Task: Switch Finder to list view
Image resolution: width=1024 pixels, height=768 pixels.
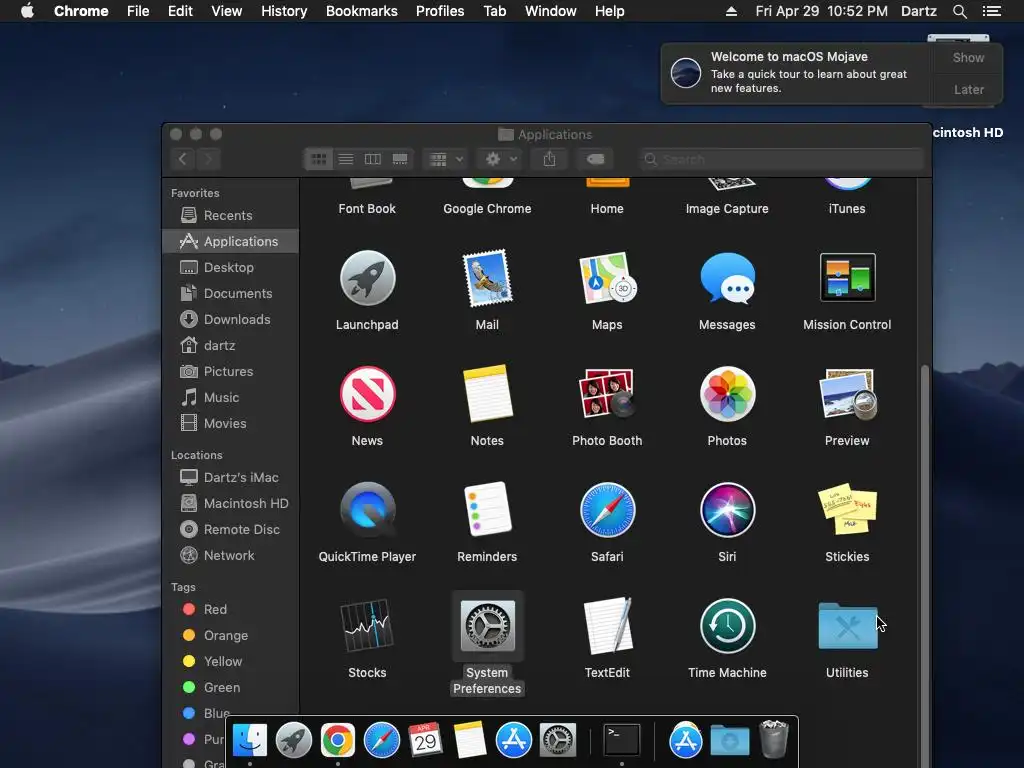Action: pyautogui.click(x=345, y=159)
